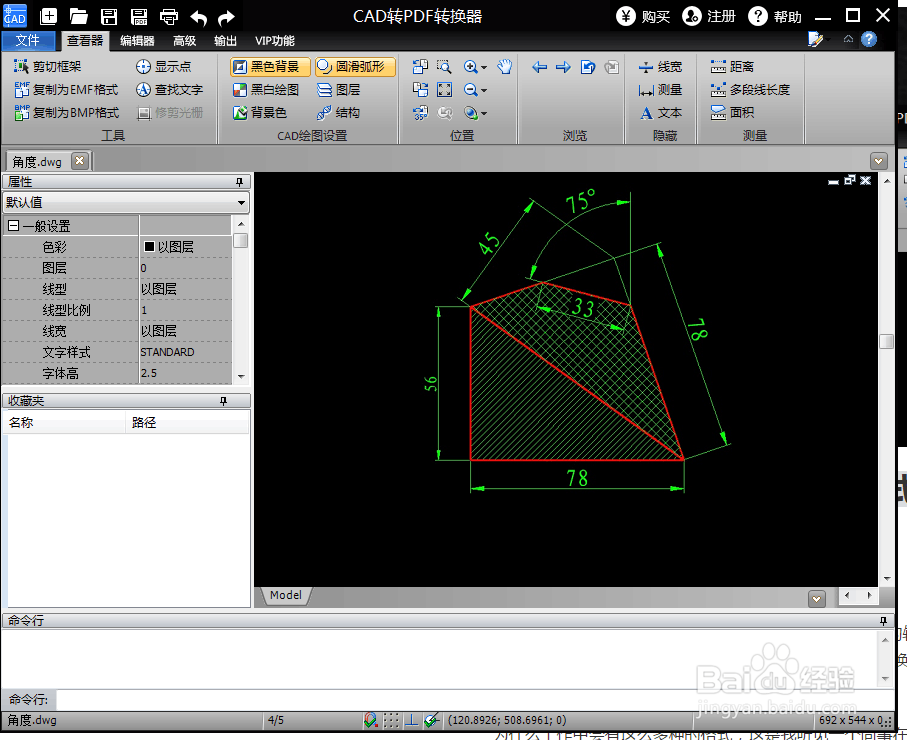This screenshot has width=907, height=740.
Task: Switch to the 输出 output tab
Action: click(226, 41)
